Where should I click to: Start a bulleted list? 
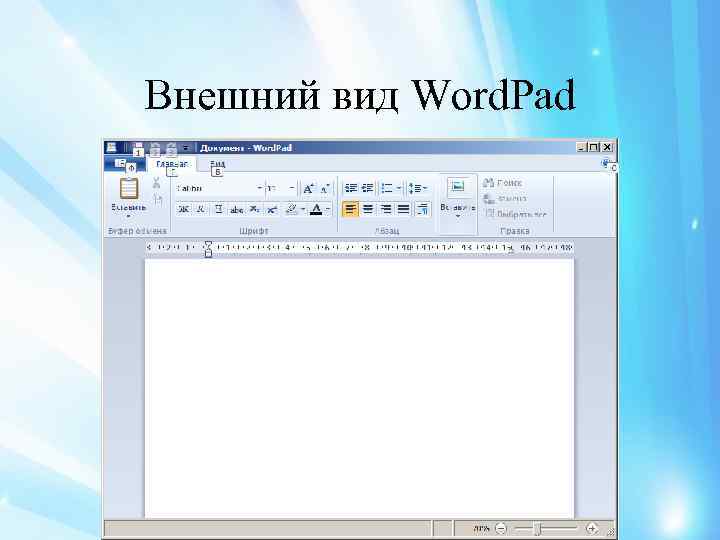387,188
